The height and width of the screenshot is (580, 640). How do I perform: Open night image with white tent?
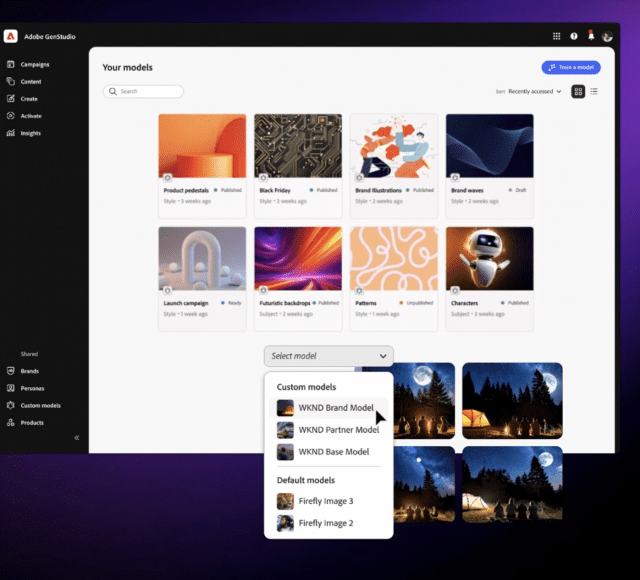(x=512, y=484)
